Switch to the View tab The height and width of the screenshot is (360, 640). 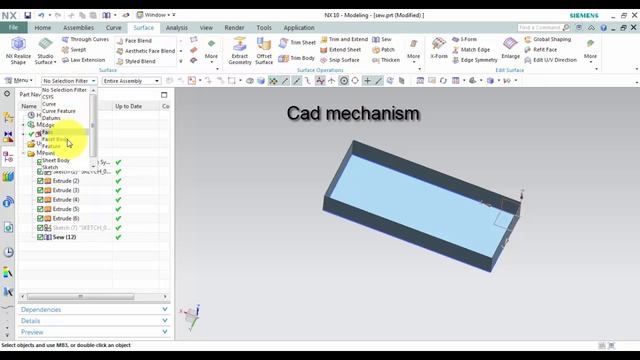coord(206,28)
